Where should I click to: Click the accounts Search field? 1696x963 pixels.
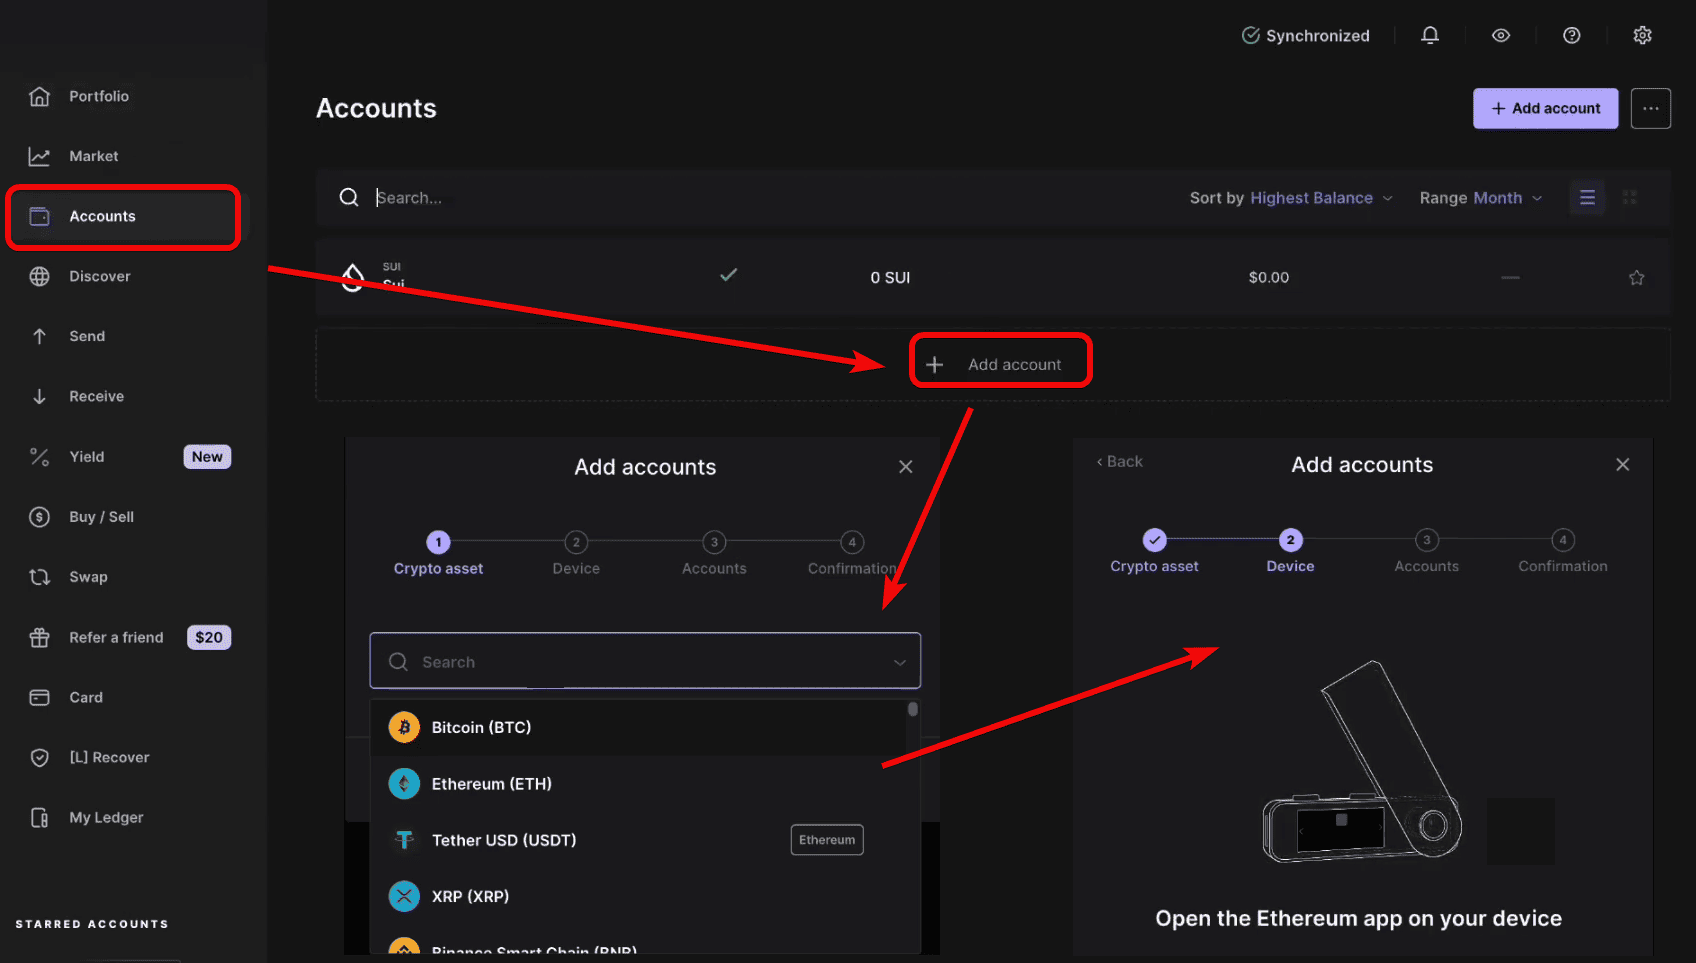click(x=700, y=198)
